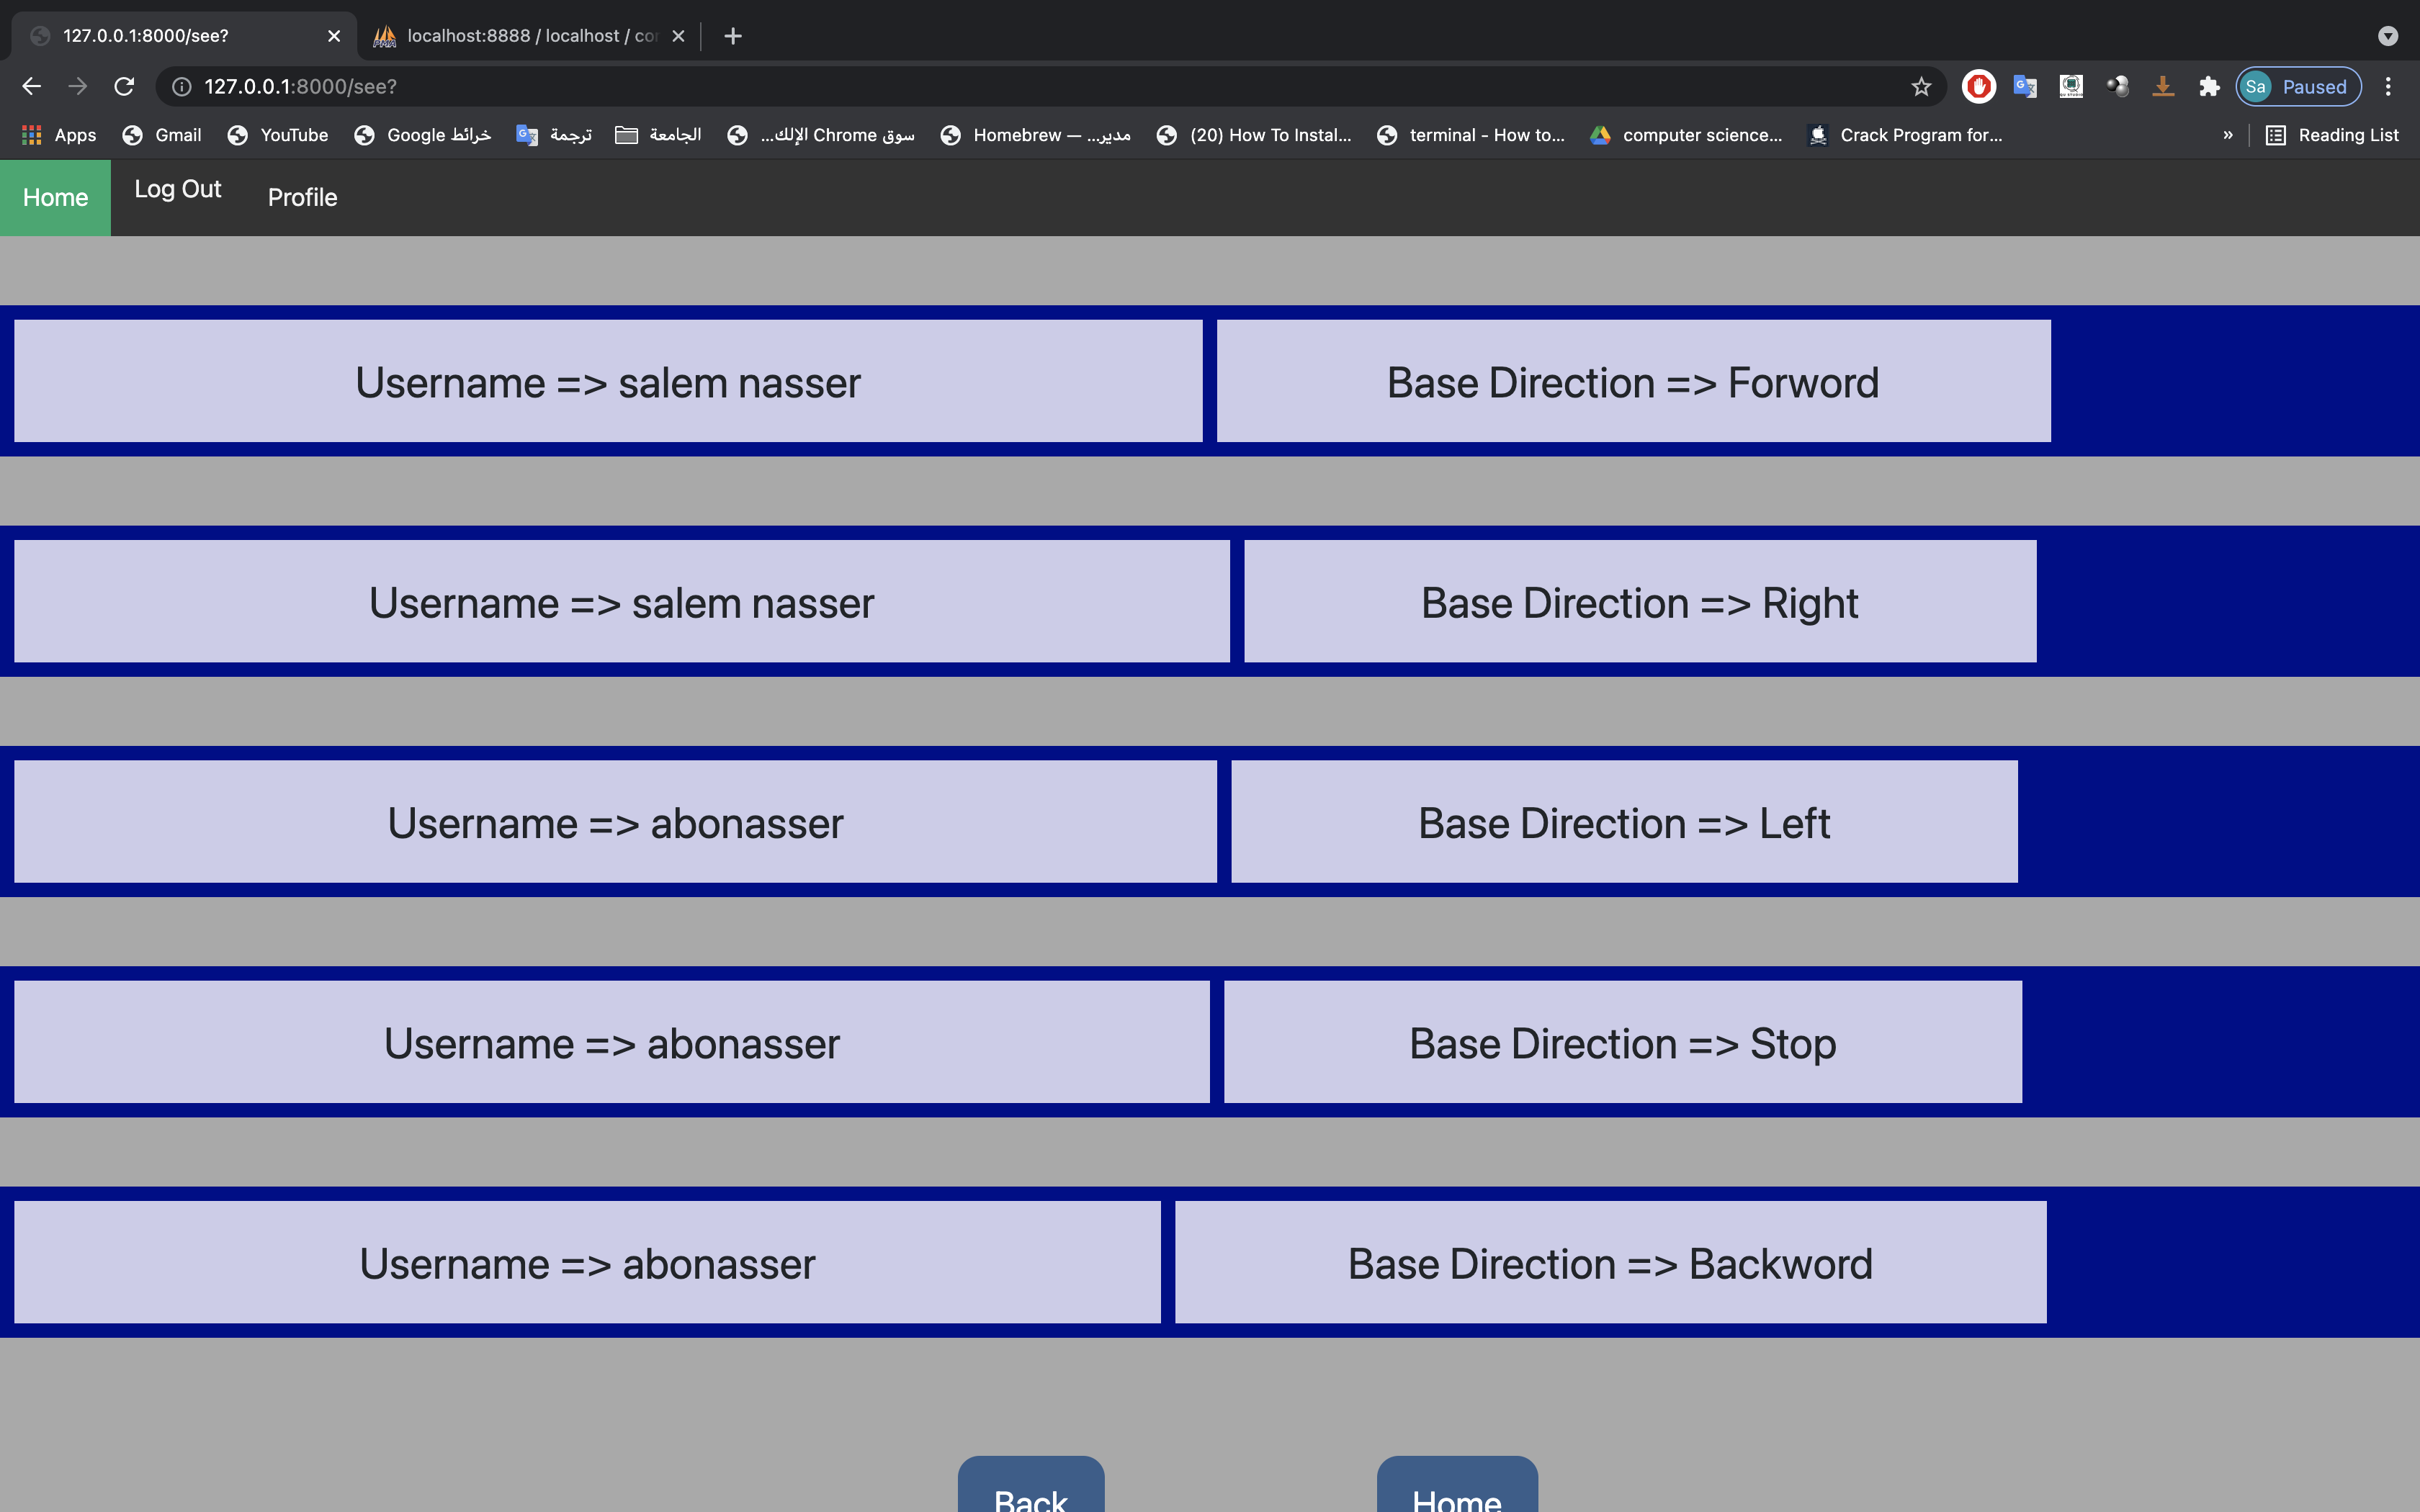
Task: Open the terminal - How to bookmark
Action: [1471, 135]
